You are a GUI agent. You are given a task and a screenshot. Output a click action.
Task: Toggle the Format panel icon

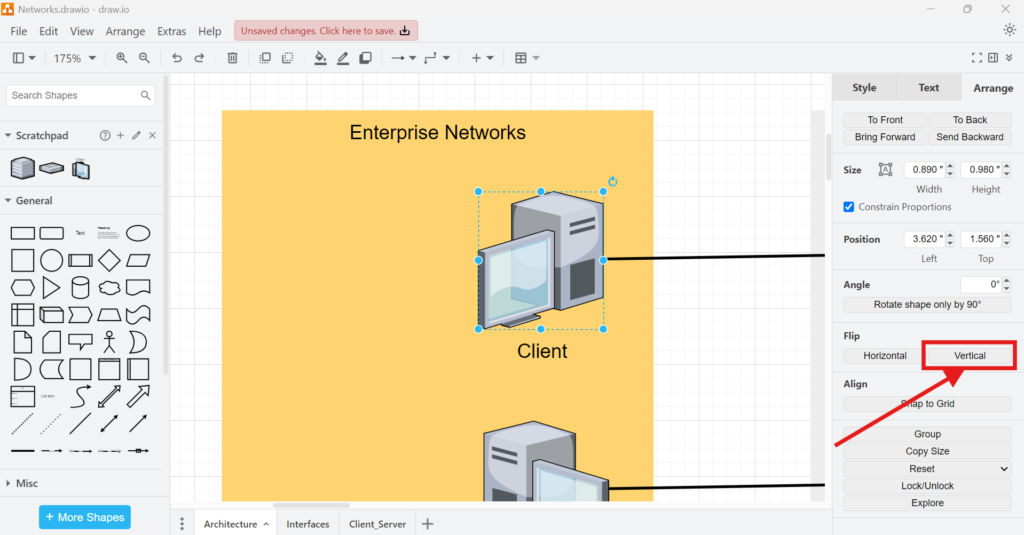[993, 58]
